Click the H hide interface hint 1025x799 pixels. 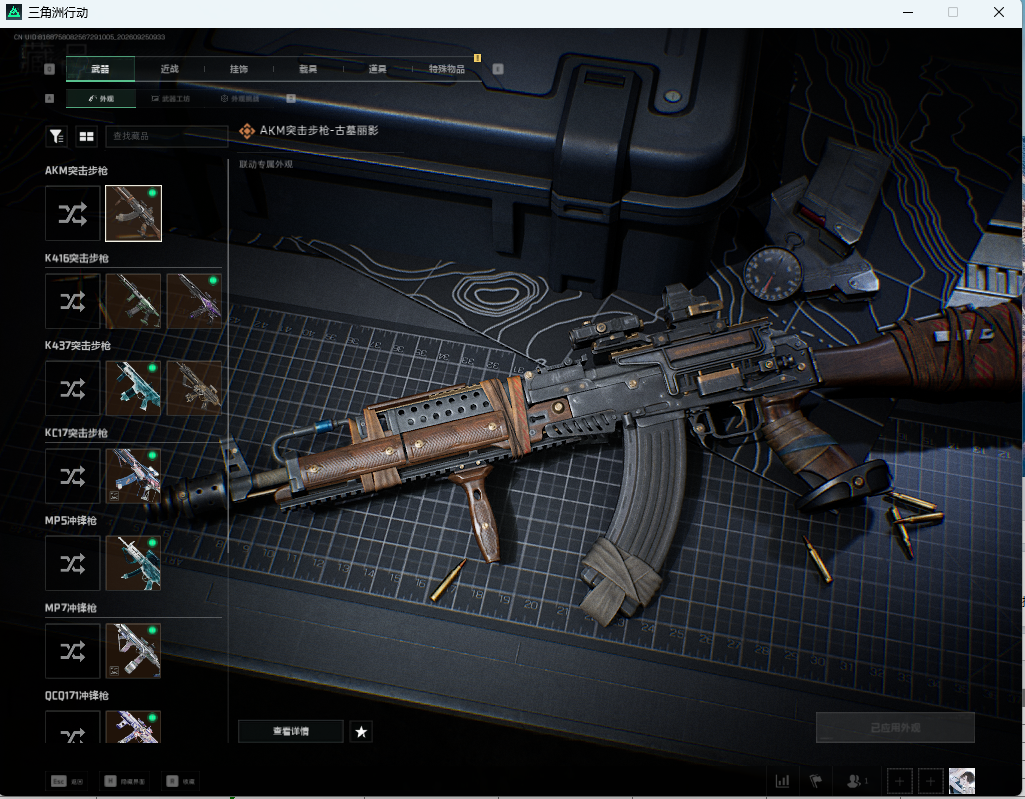pos(124,781)
